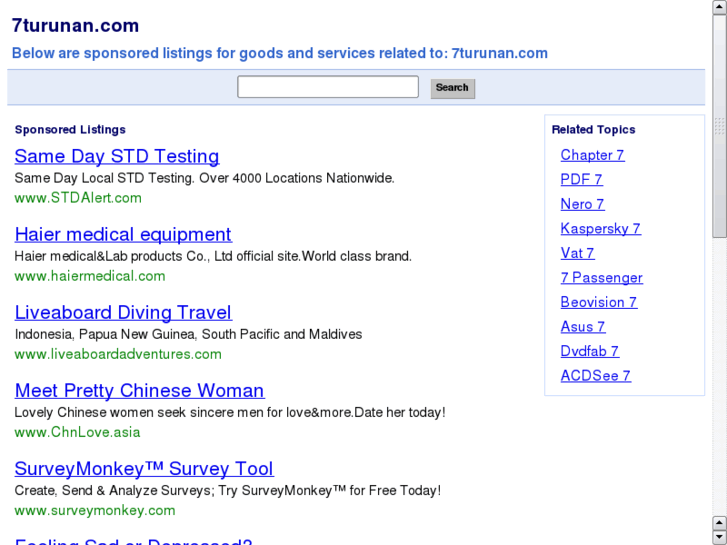Open the Nero 7 related topic
The width and height of the screenshot is (727, 545).
[x=582, y=204]
